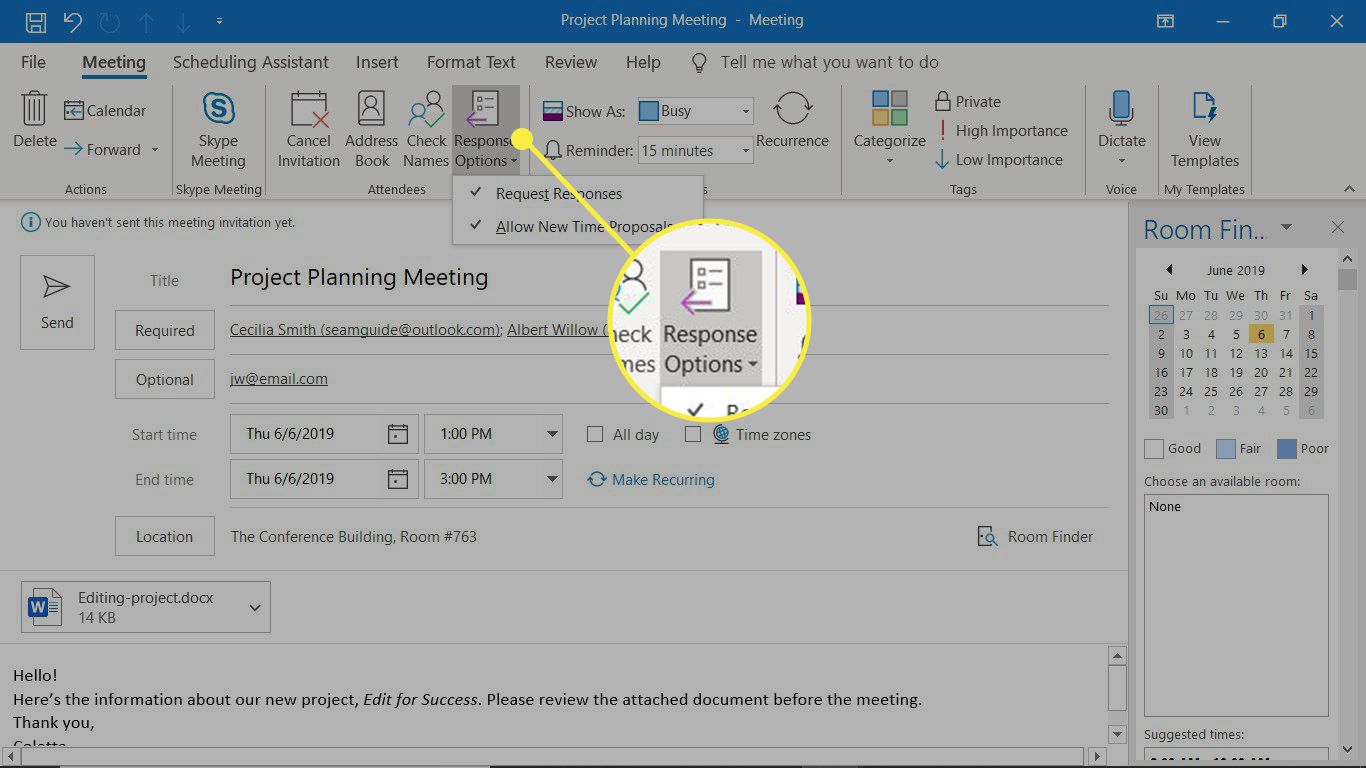The height and width of the screenshot is (768, 1366).
Task: Switch to the Review tab
Action: coord(571,62)
